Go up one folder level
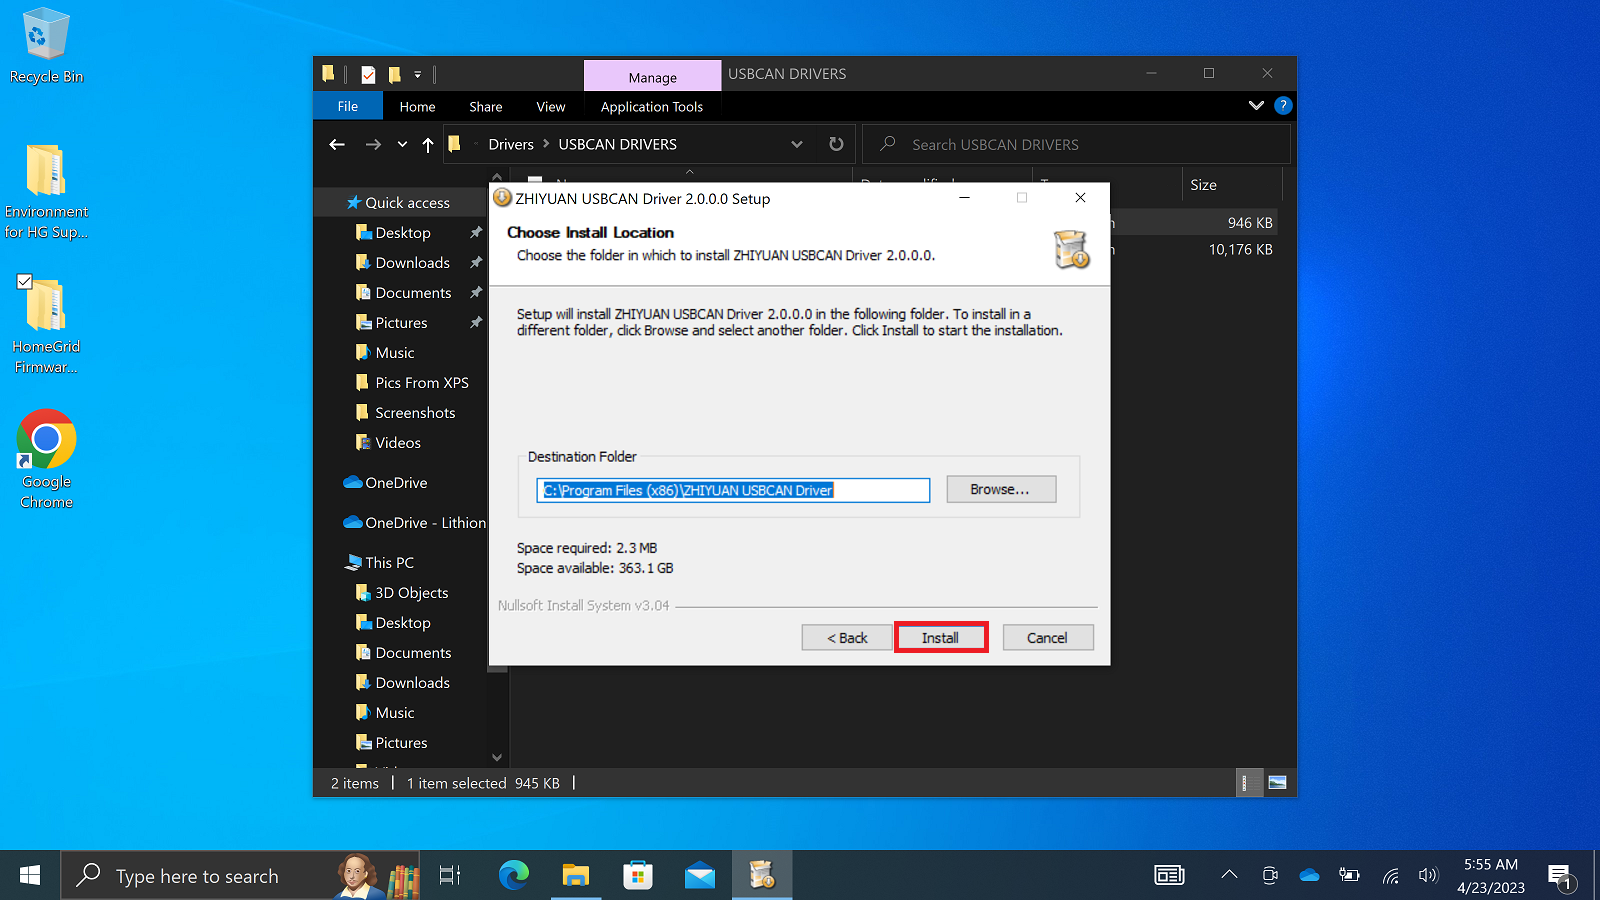This screenshot has height=900, width=1600. (x=428, y=144)
